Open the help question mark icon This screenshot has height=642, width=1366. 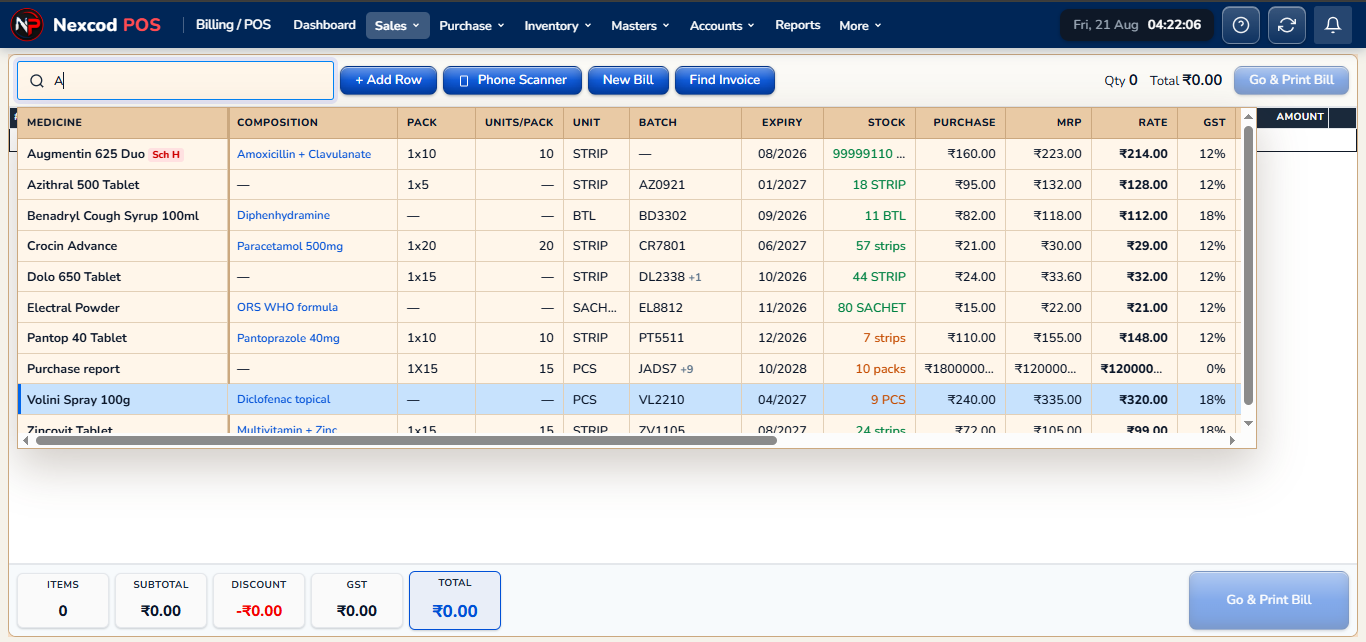click(x=1241, y=25)
